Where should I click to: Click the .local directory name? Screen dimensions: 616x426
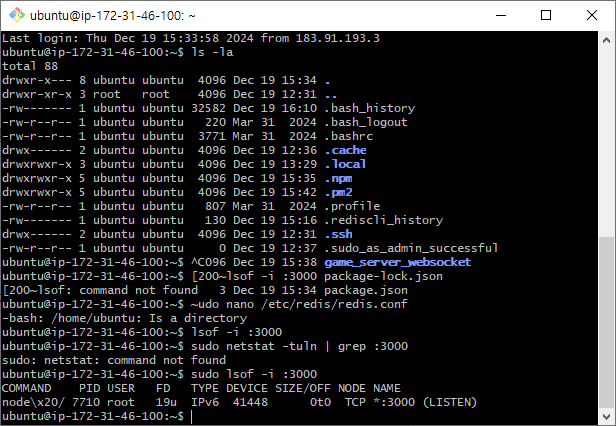pyautogui.click(x=346, y=164)
